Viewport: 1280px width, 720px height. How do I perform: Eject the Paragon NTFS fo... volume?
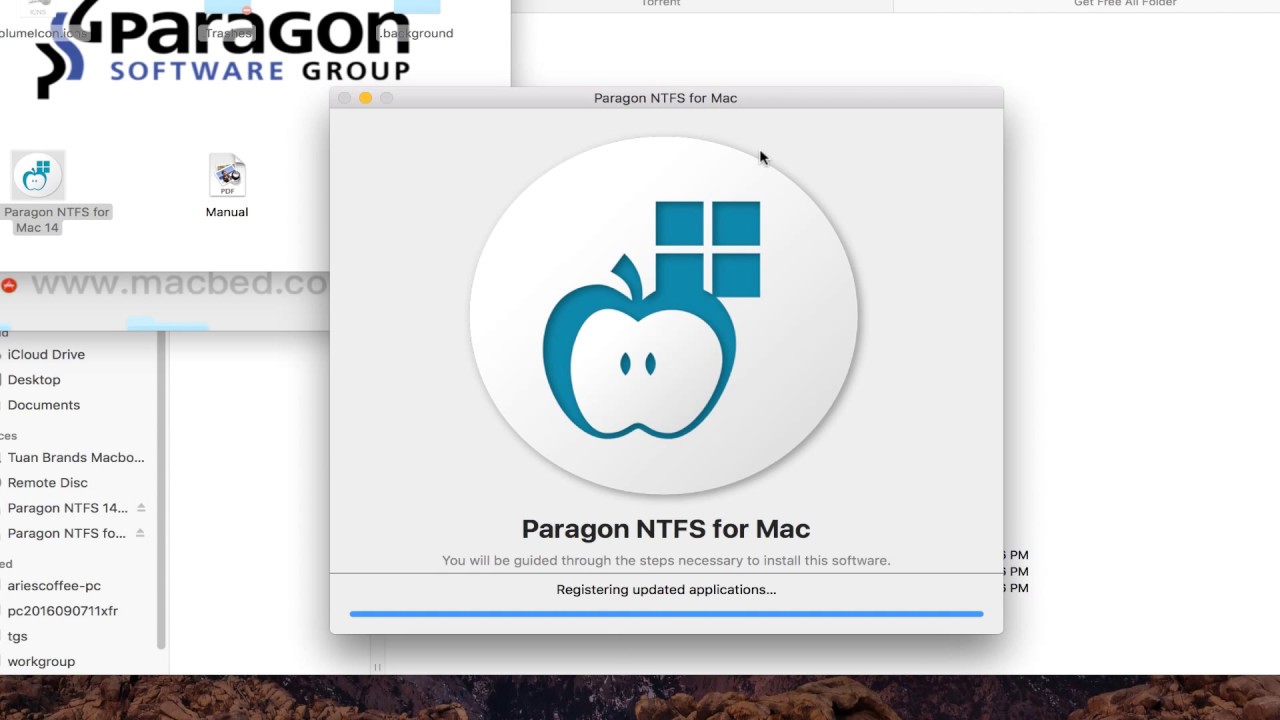(x=141, y=533)
